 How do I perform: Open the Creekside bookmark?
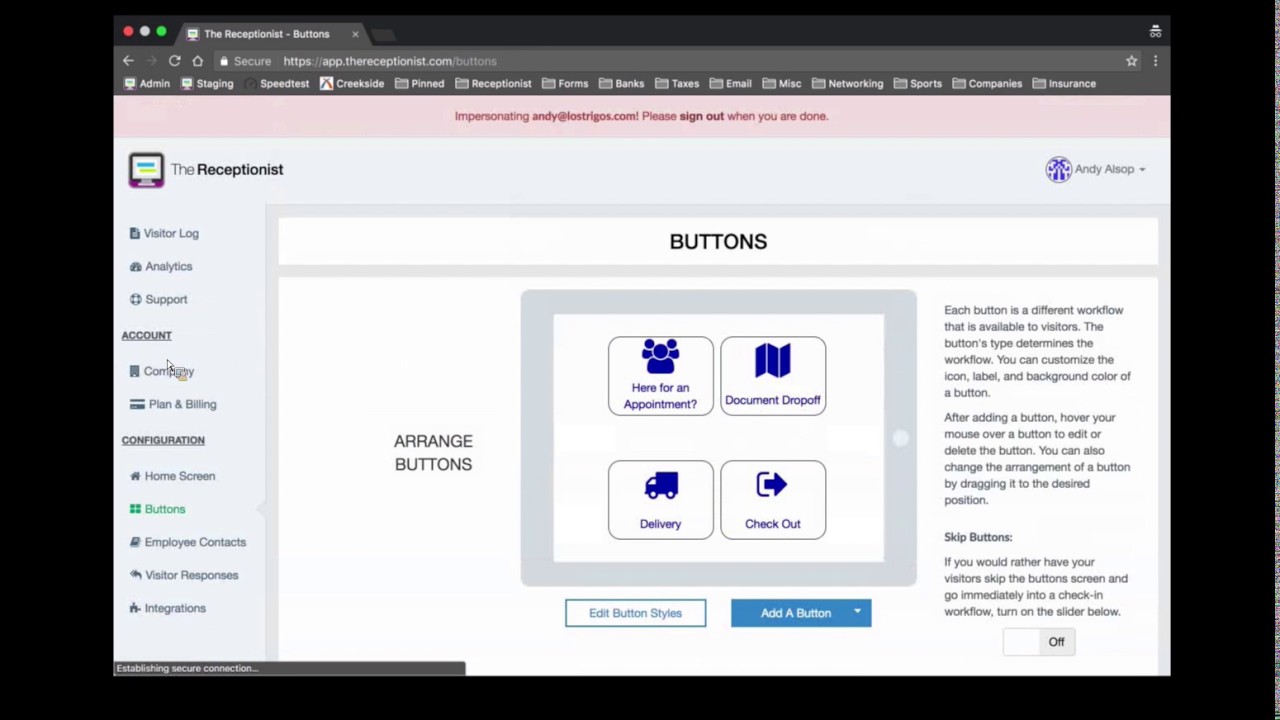point(352,84)
